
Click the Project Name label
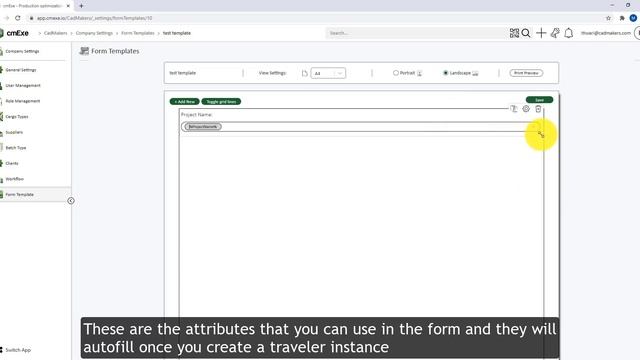pyautogui.click(x=196, y=115)
